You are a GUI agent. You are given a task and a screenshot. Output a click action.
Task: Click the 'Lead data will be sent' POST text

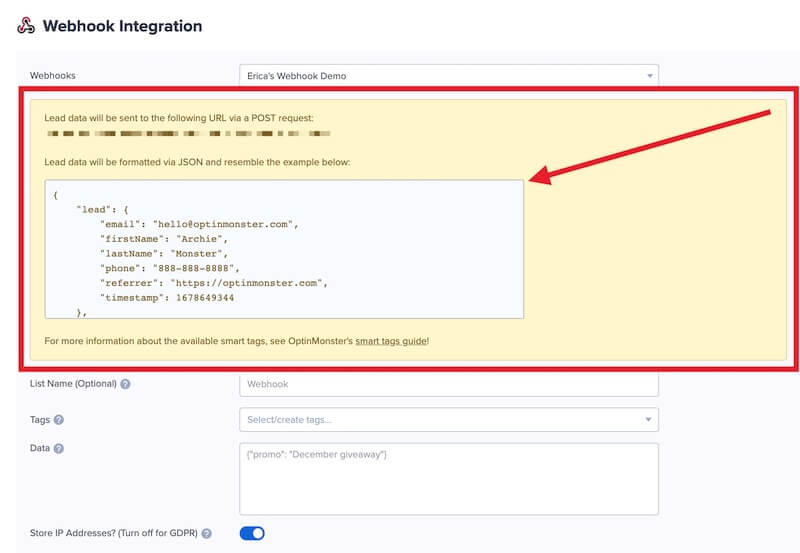179,118
